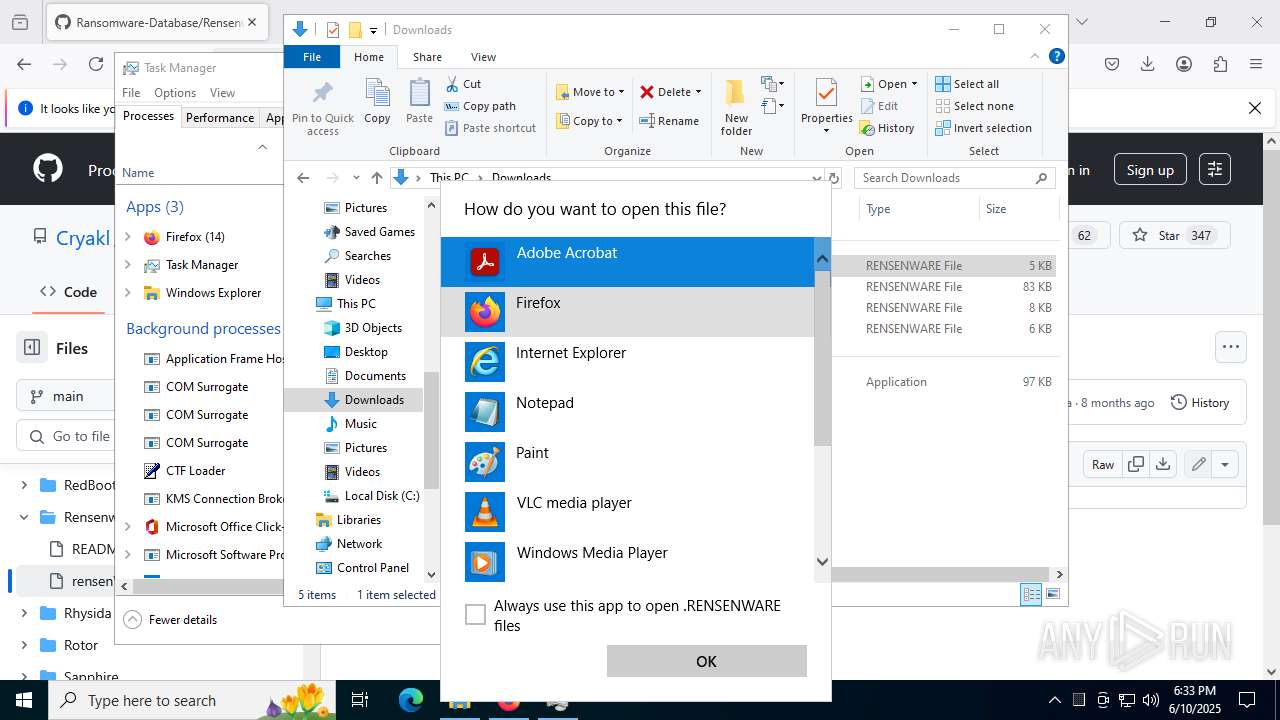Select Windows Media Player as the app
Image resolution: width=1280 pixels, height=720 pixels.
click(x=628, y=562)
